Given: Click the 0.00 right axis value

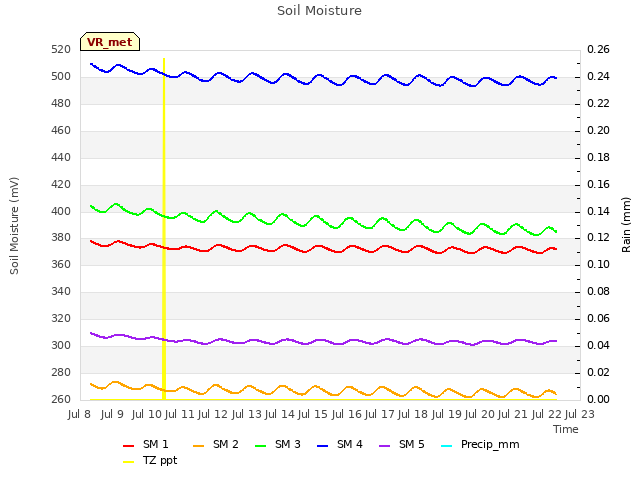Looking at the screenshot, I should [598, 399].
